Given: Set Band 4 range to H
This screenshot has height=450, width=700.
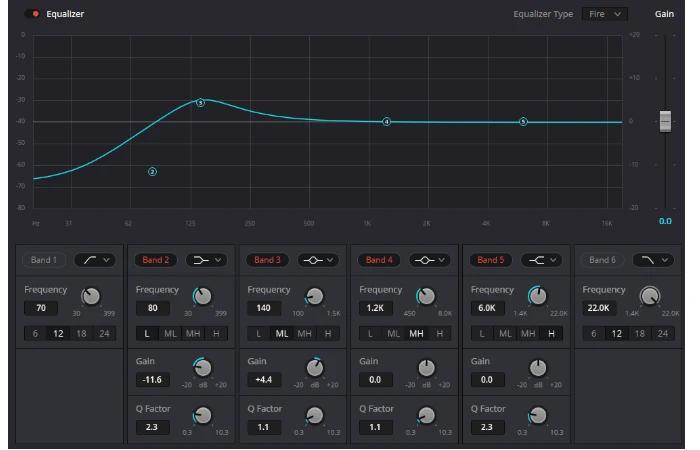Looking at the screenshot, I should point(439,333).
